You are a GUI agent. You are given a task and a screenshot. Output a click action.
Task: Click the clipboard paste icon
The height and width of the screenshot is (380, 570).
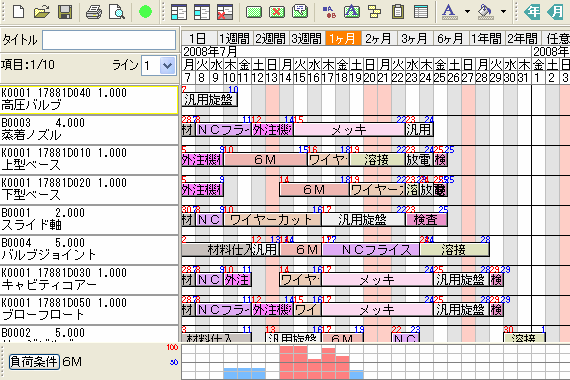(398, 12)
